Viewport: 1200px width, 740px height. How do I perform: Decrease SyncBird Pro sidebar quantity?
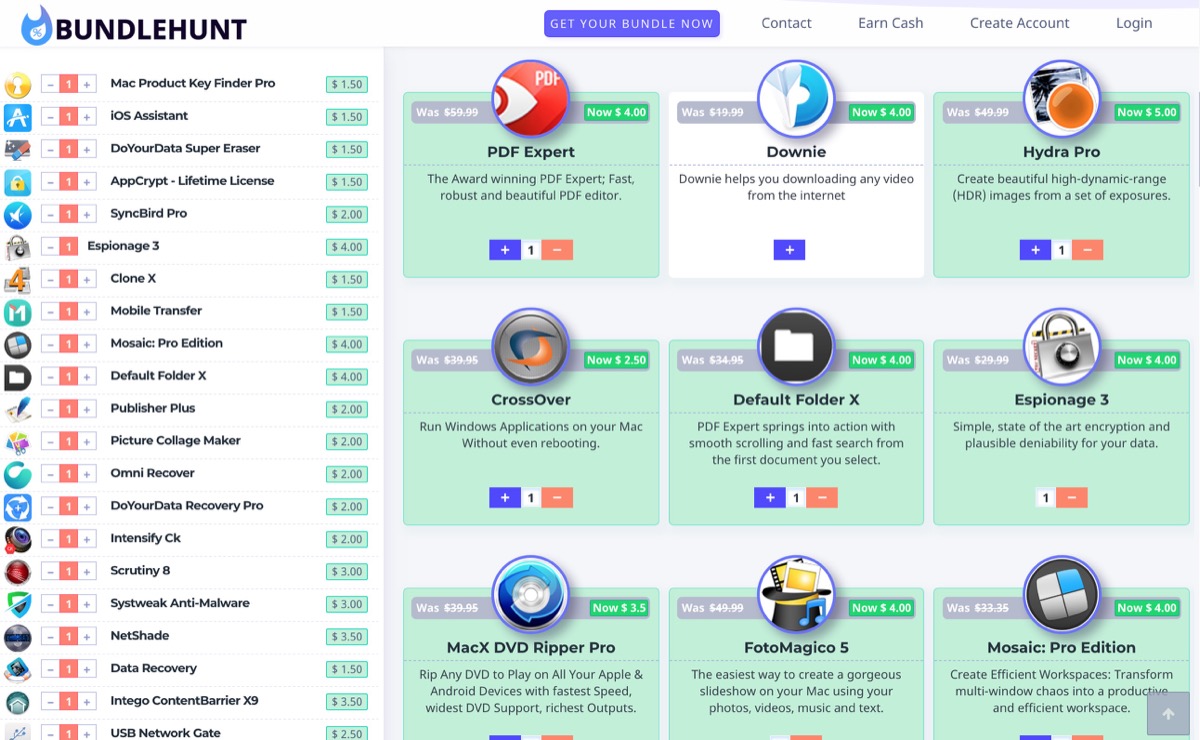point(50,215)
